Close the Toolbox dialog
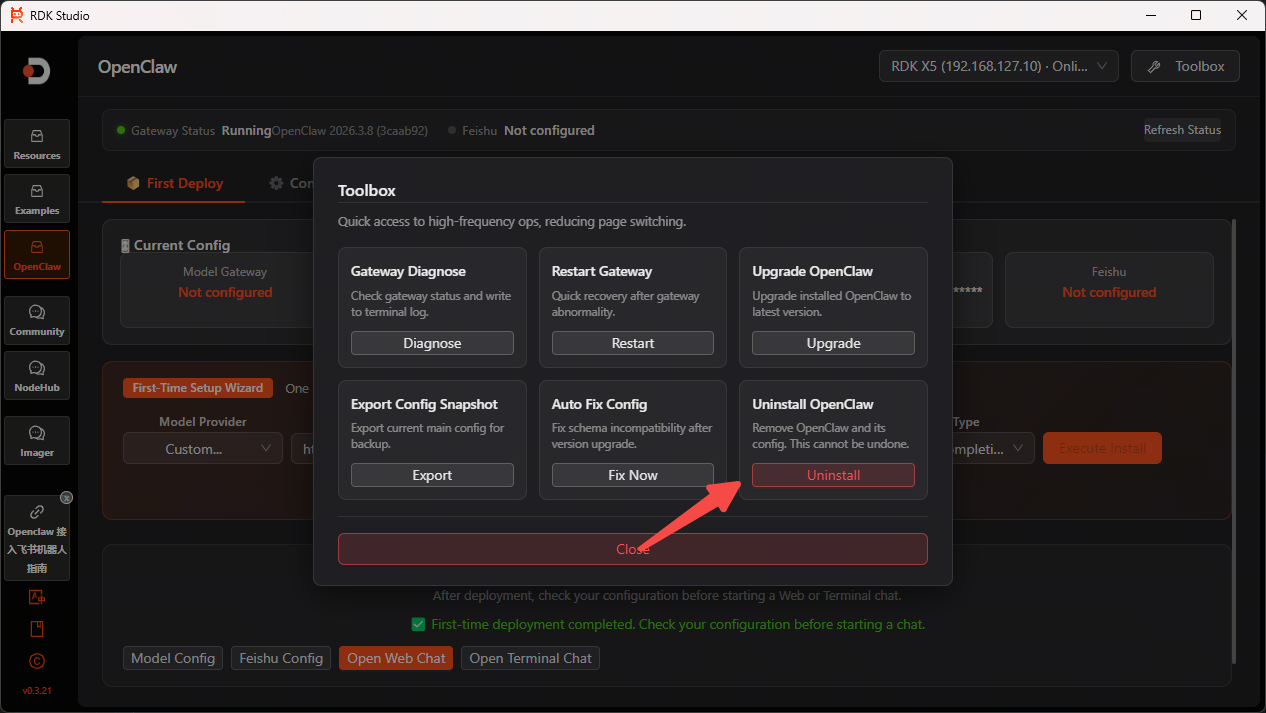Viewport: 1266px width, 713px height. tap(633, 549)
